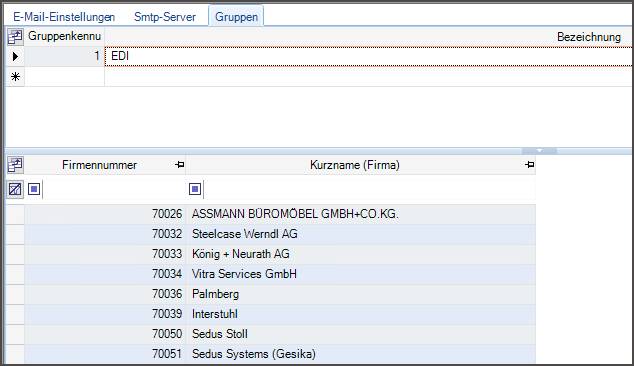Click company number 70036

[x=167, y=294]
